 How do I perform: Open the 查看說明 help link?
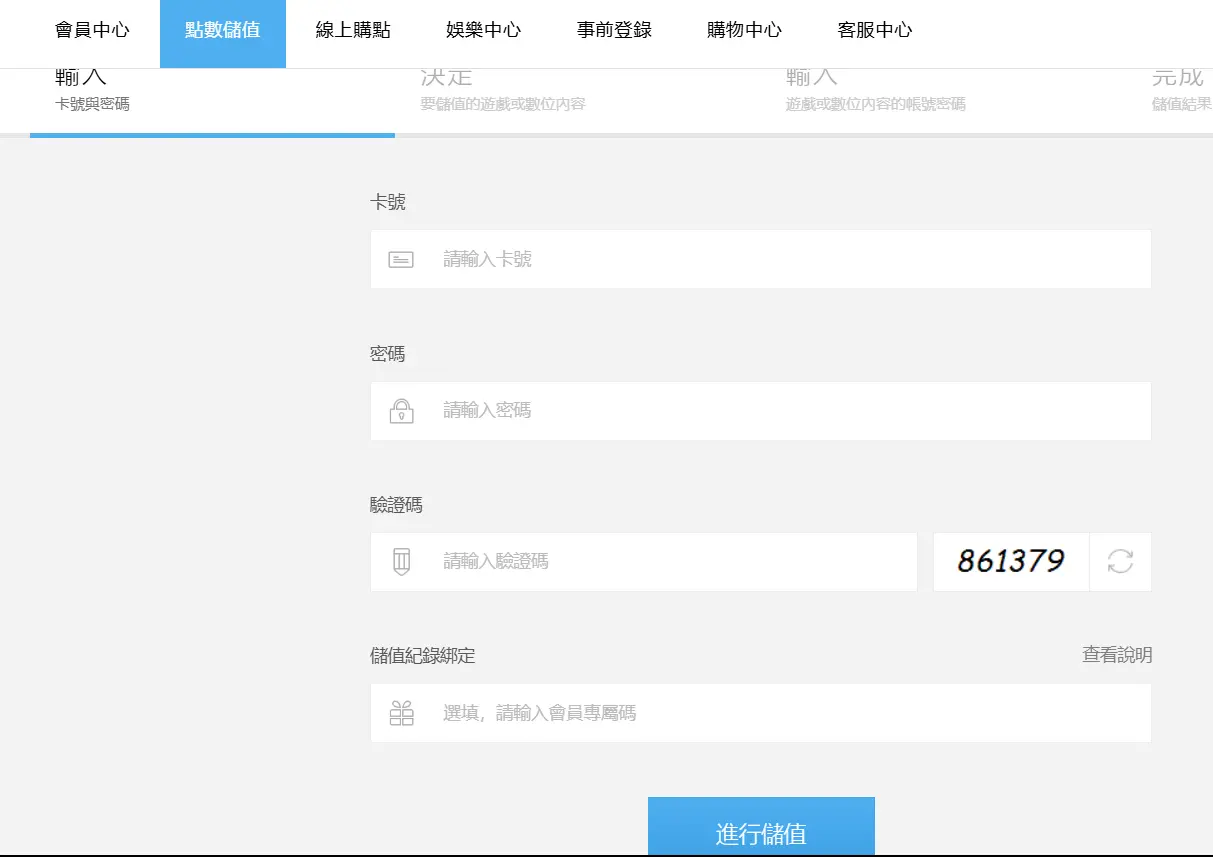tap(1117, 655)
